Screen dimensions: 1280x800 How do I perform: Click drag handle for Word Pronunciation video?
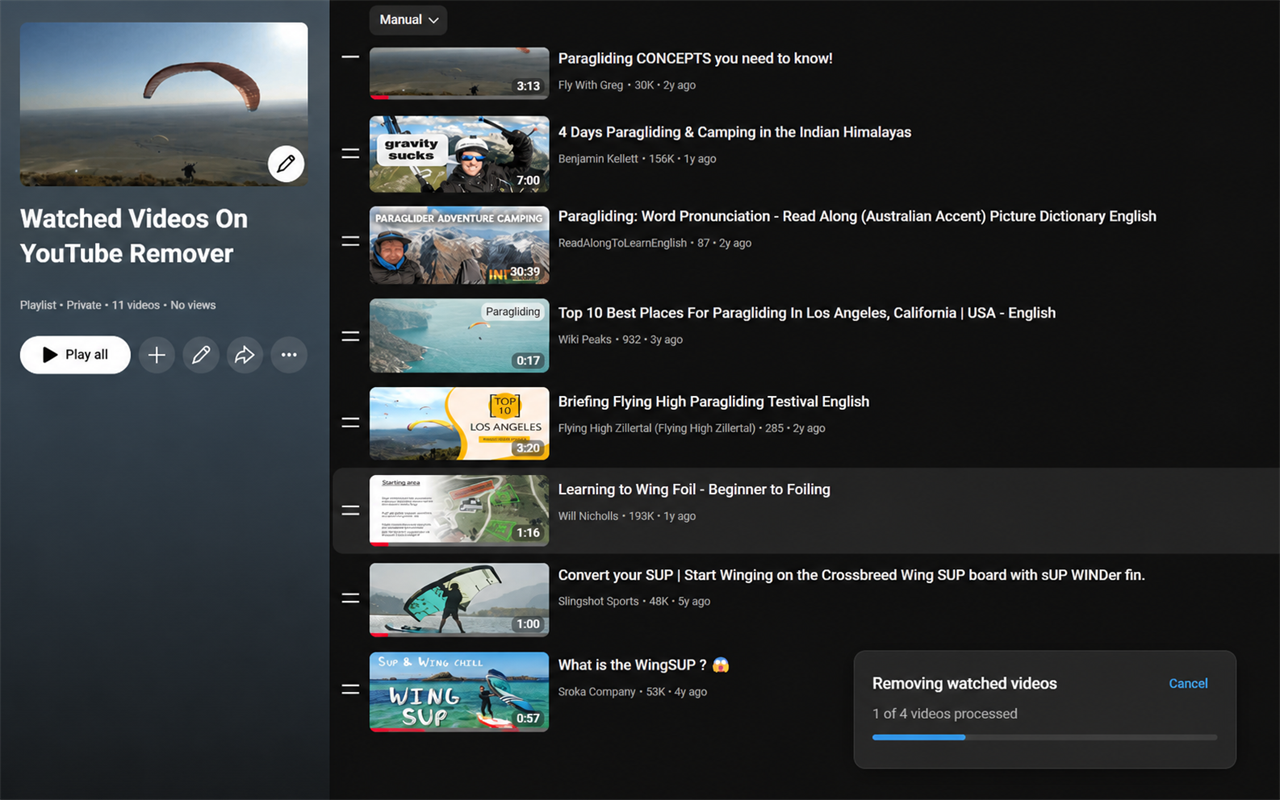pyautogui.click(x=350, y=241)
